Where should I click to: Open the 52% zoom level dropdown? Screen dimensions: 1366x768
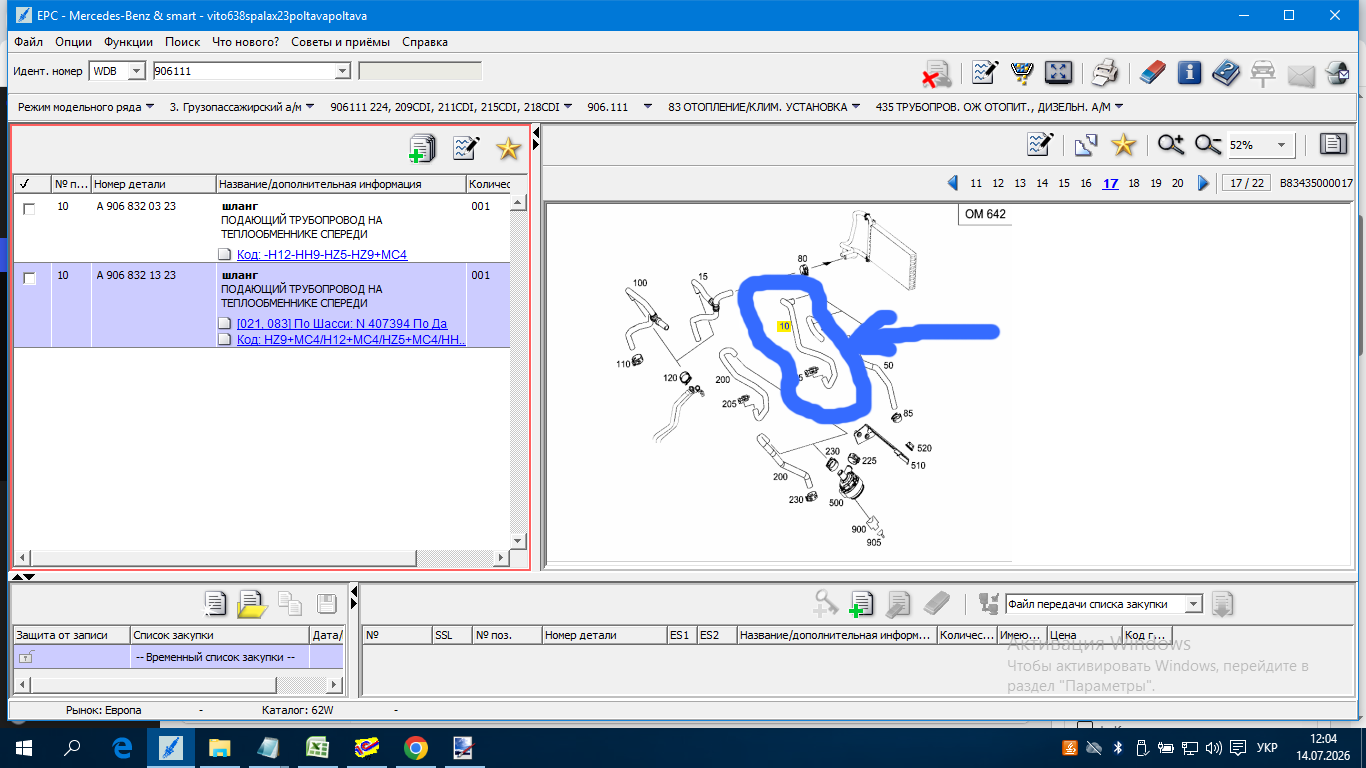(1281, 145)
